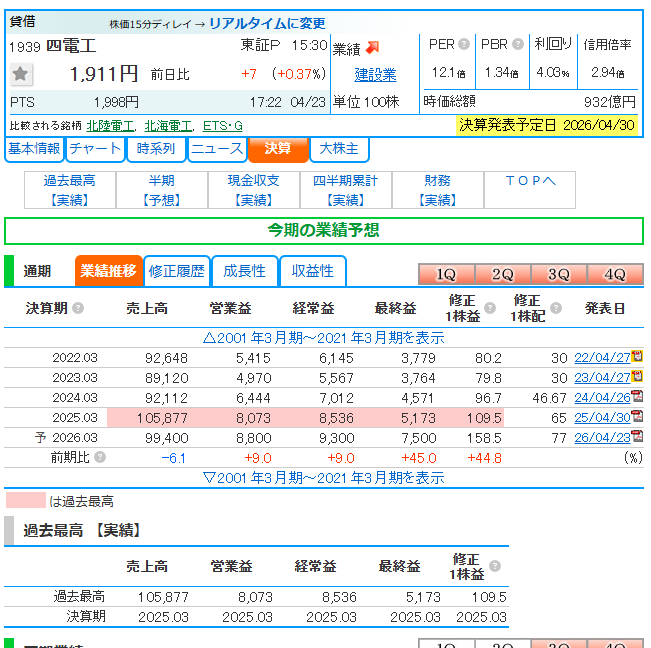Open the 24/04/26 announcement date link
The height and width of the screenshot is (648, 651).
coord(602,398)
